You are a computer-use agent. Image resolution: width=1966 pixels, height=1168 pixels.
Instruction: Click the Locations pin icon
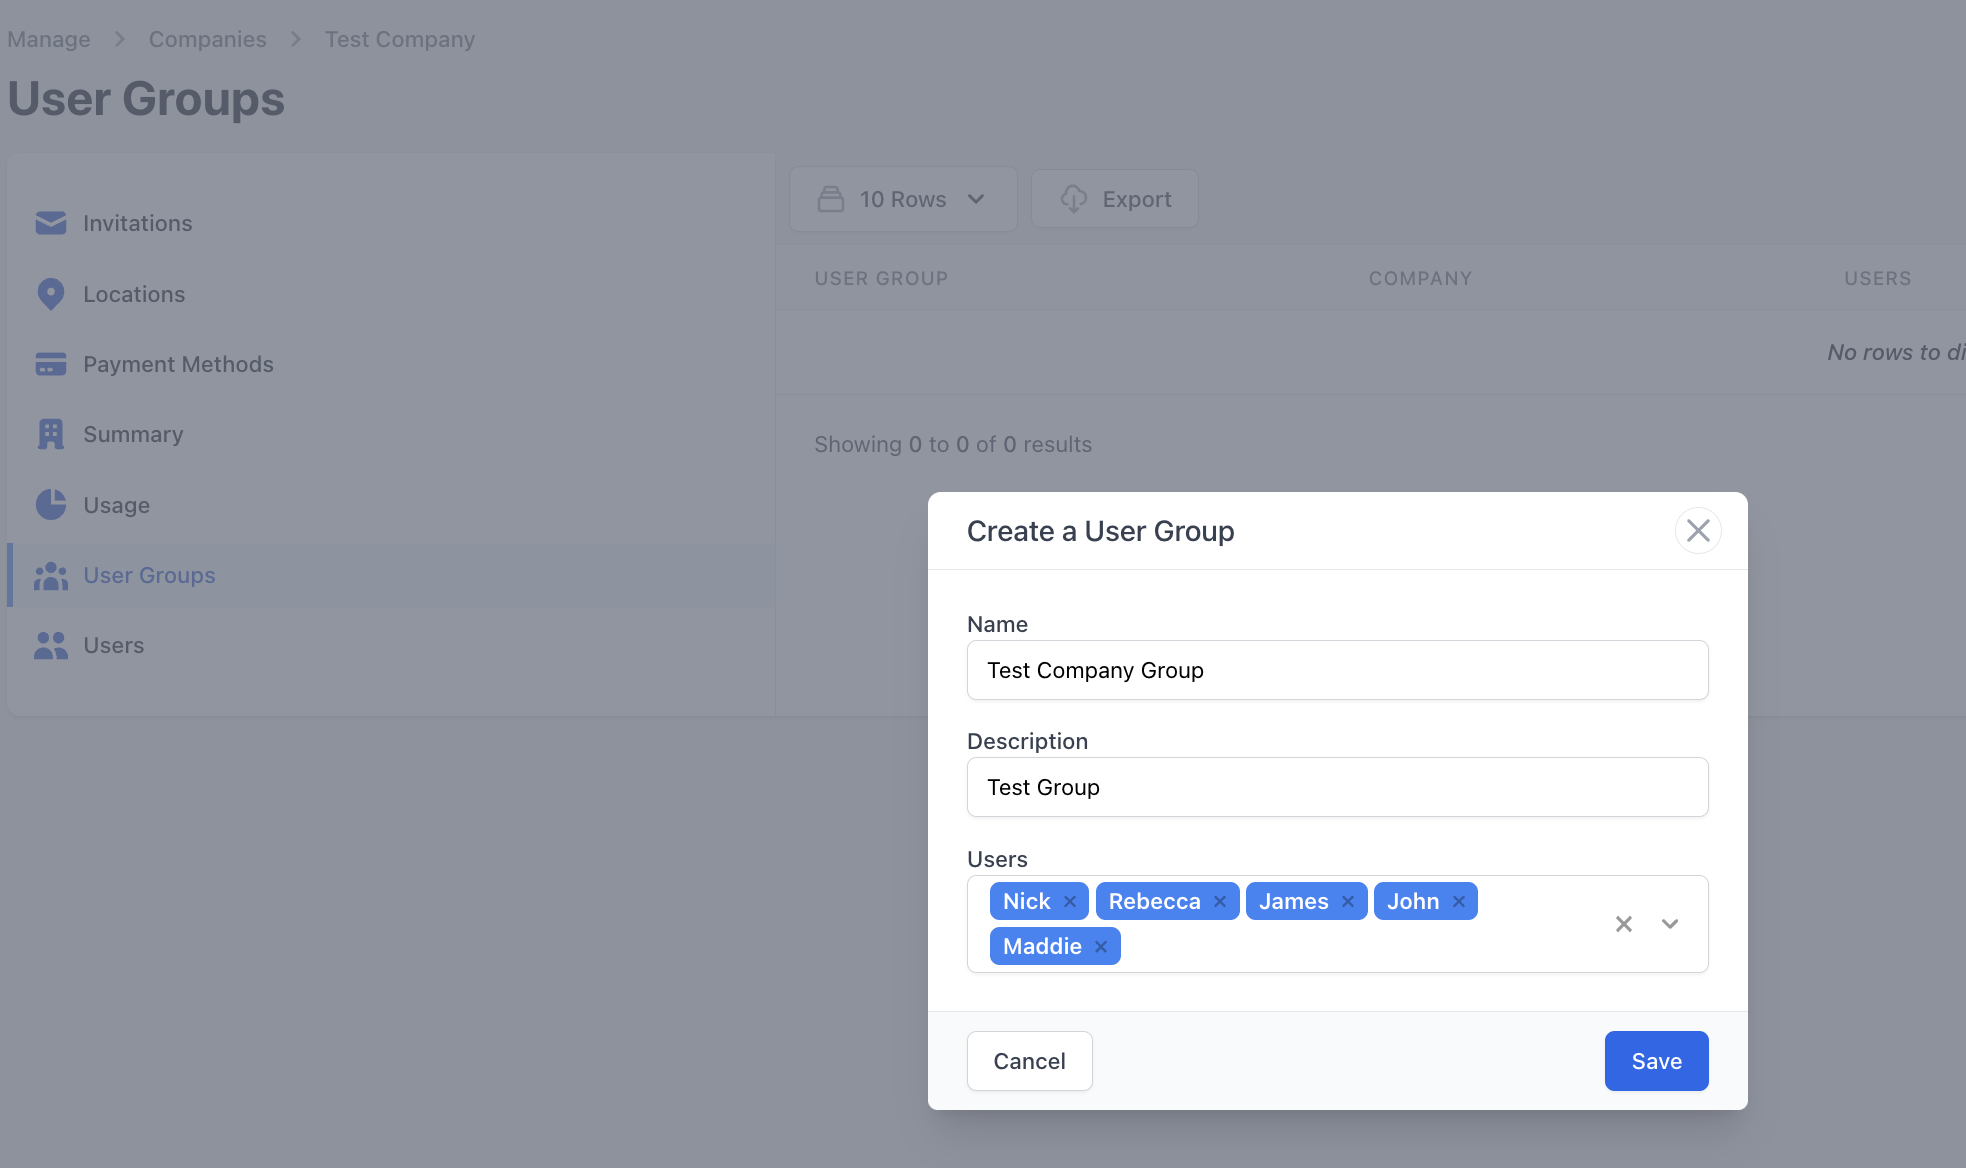pyautogui.click(x=51, y=294)
